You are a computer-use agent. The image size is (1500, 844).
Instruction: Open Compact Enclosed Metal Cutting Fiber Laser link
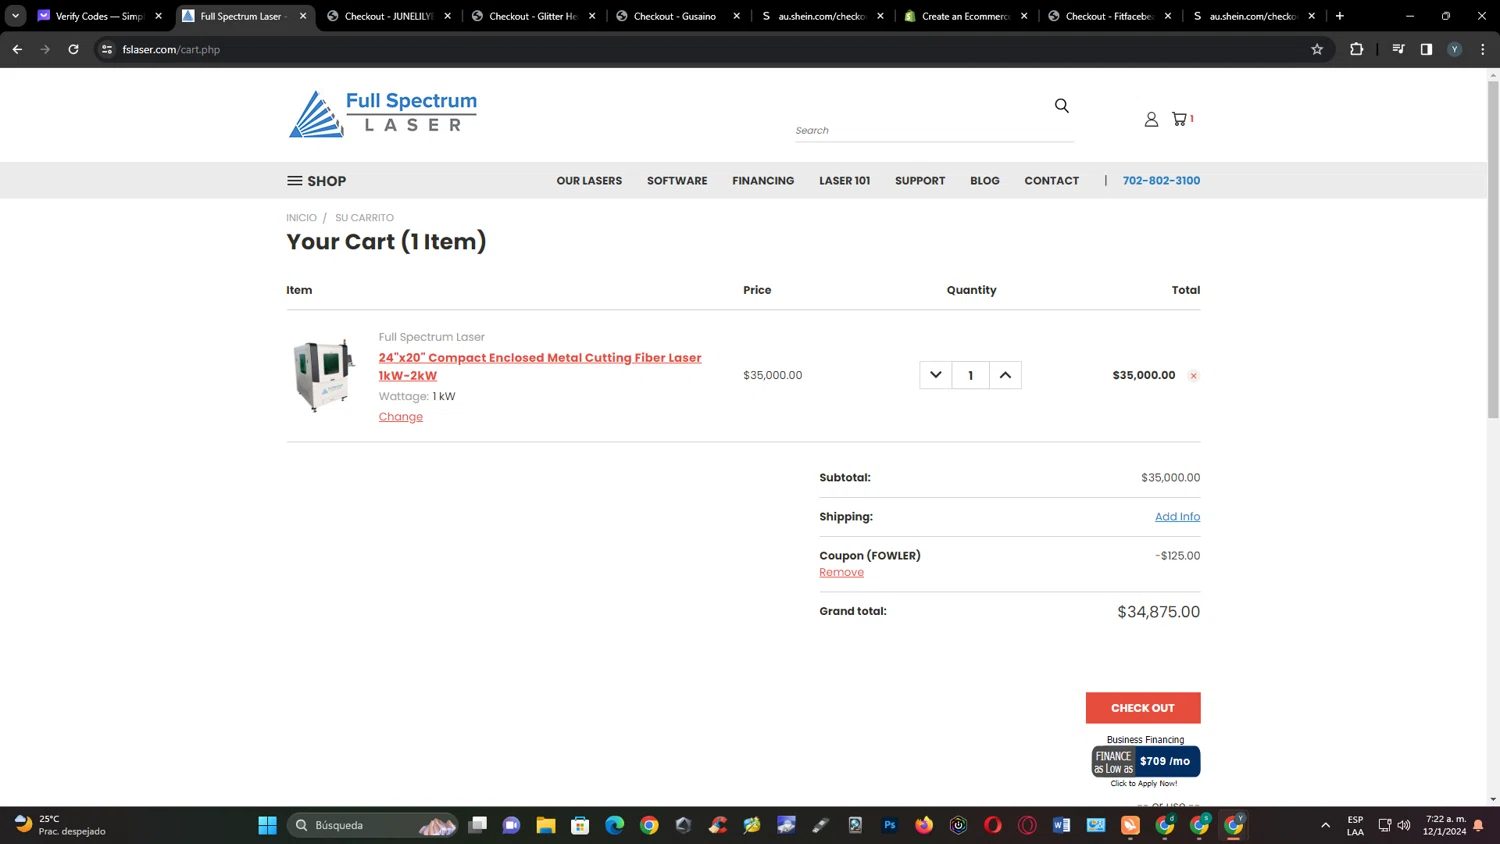click(x=540, y=367)
